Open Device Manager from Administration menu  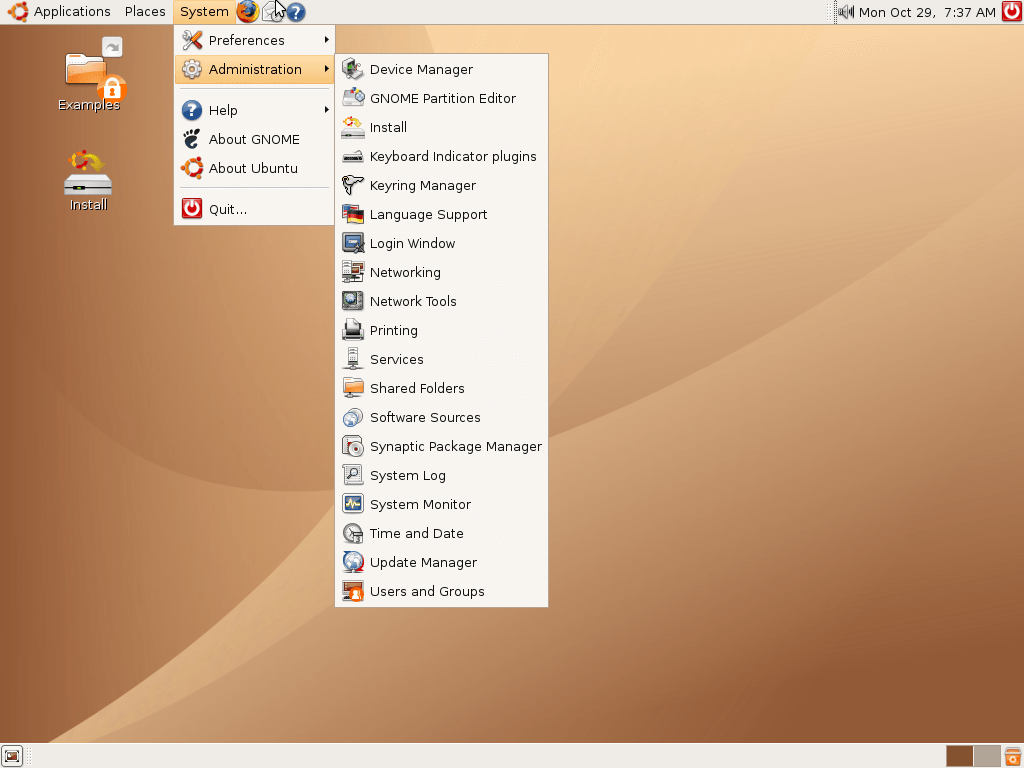click(x=441, y=69)
